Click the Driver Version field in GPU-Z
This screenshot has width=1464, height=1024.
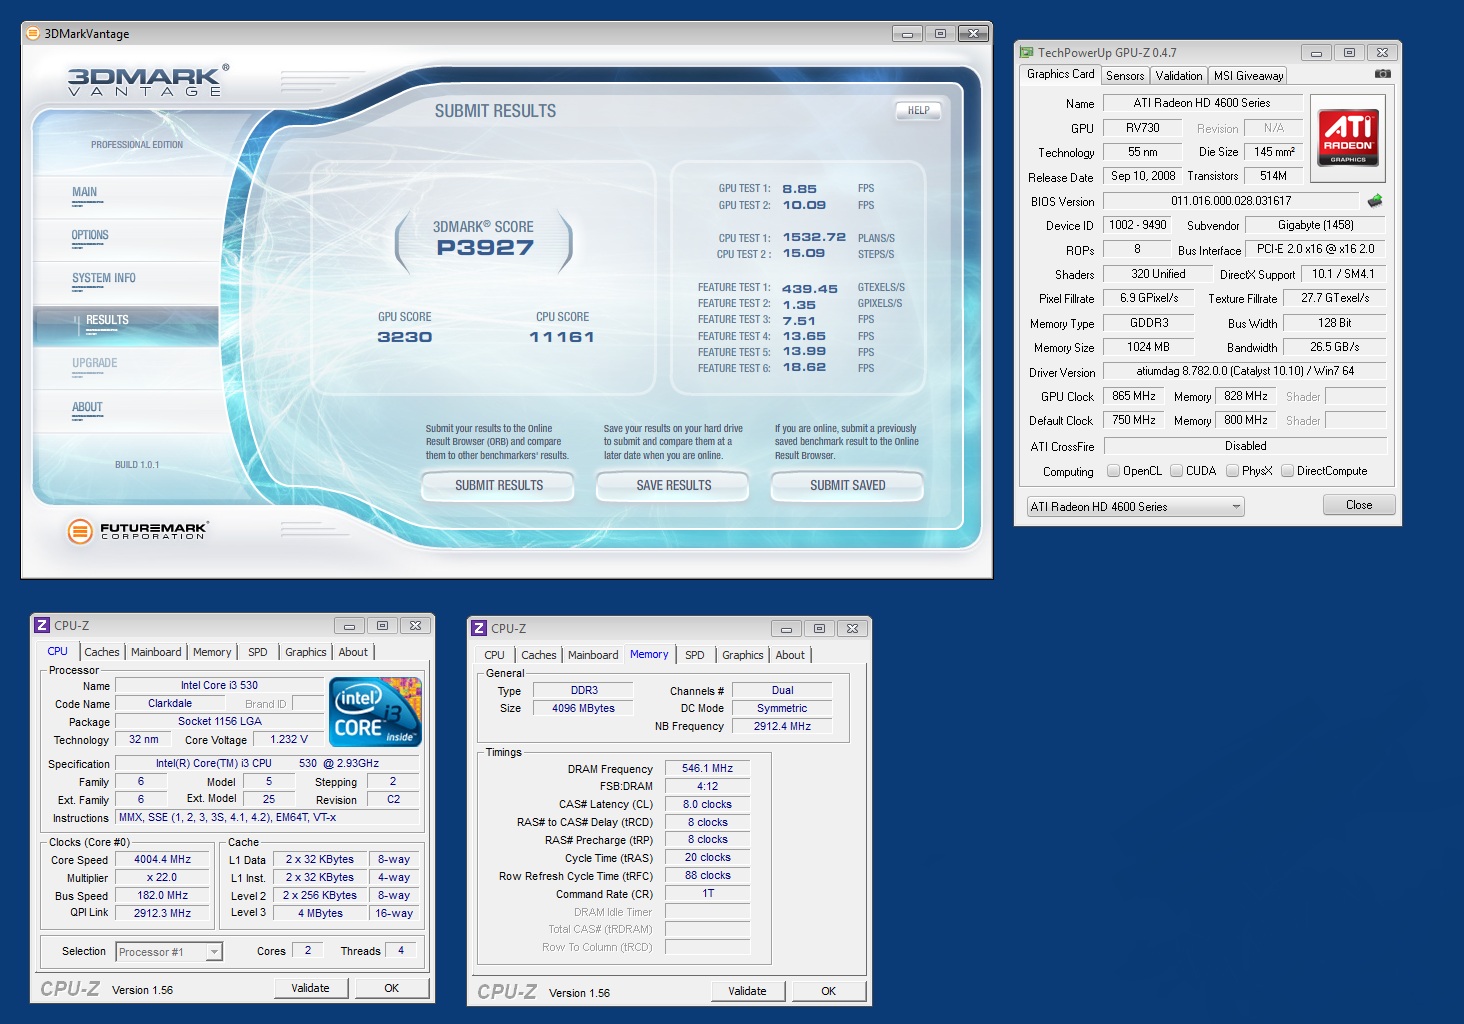(x=1245, y=371)
